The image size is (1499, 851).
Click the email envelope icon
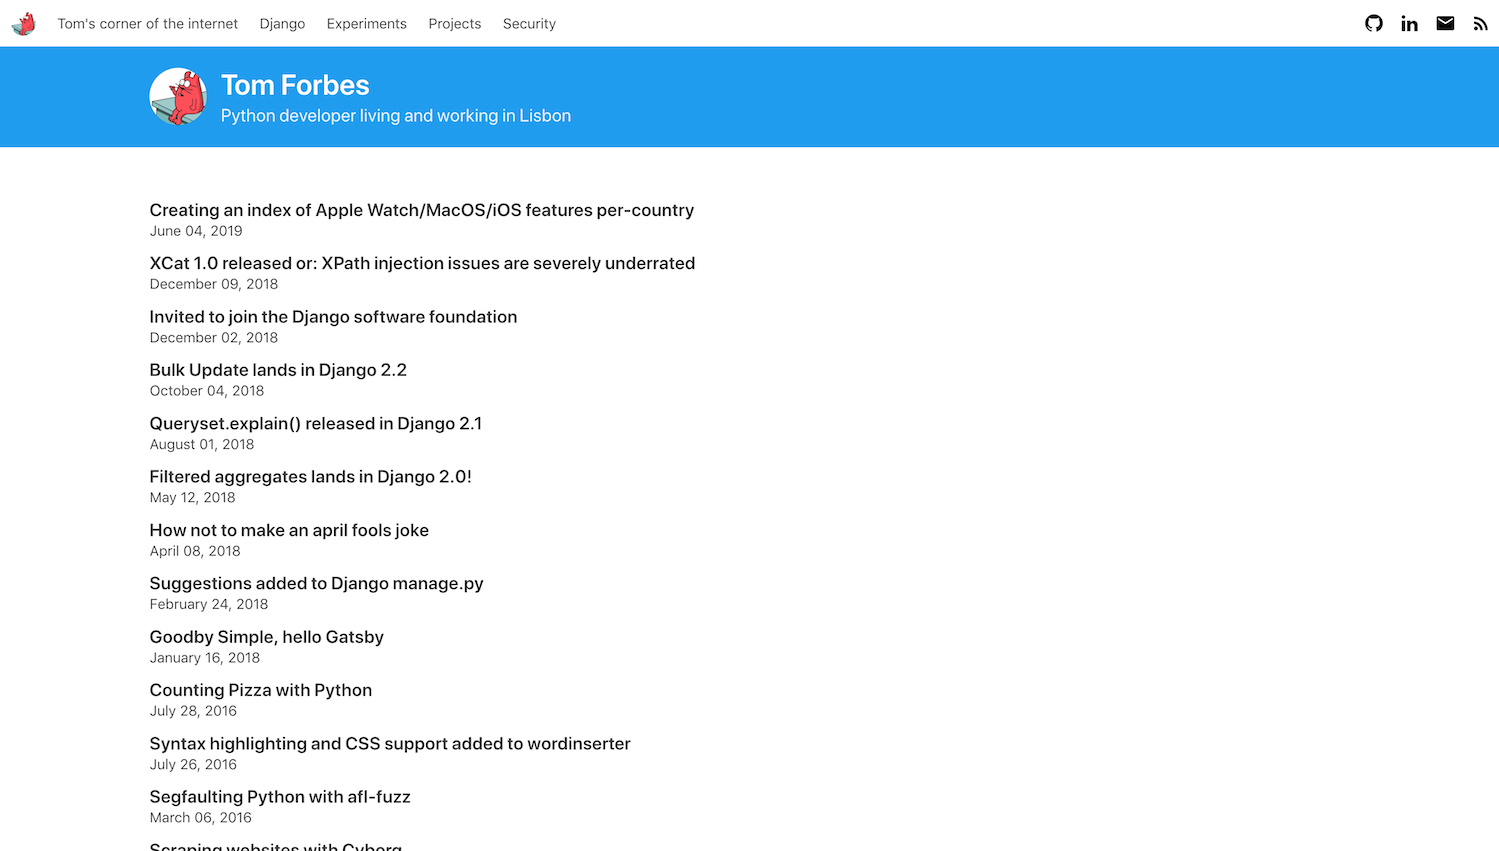pos(1445,23)
